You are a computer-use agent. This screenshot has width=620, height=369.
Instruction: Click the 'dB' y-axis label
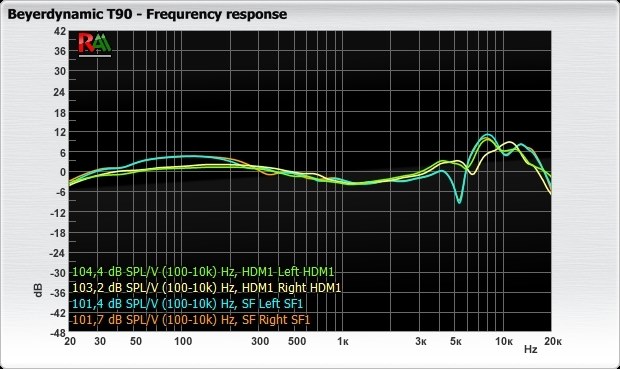tap(38, 290)
